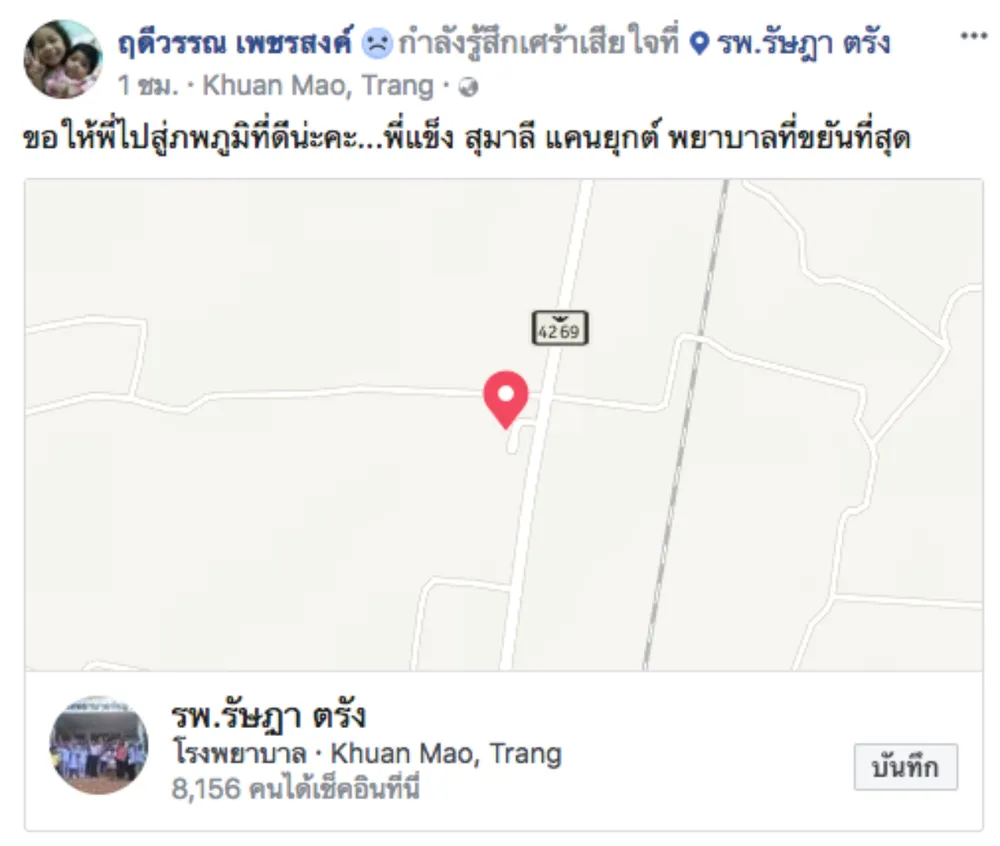Open the poster's profile picture
Image resolution: width=1000 pixels, height=846 pixels.
tap(63, 59)
